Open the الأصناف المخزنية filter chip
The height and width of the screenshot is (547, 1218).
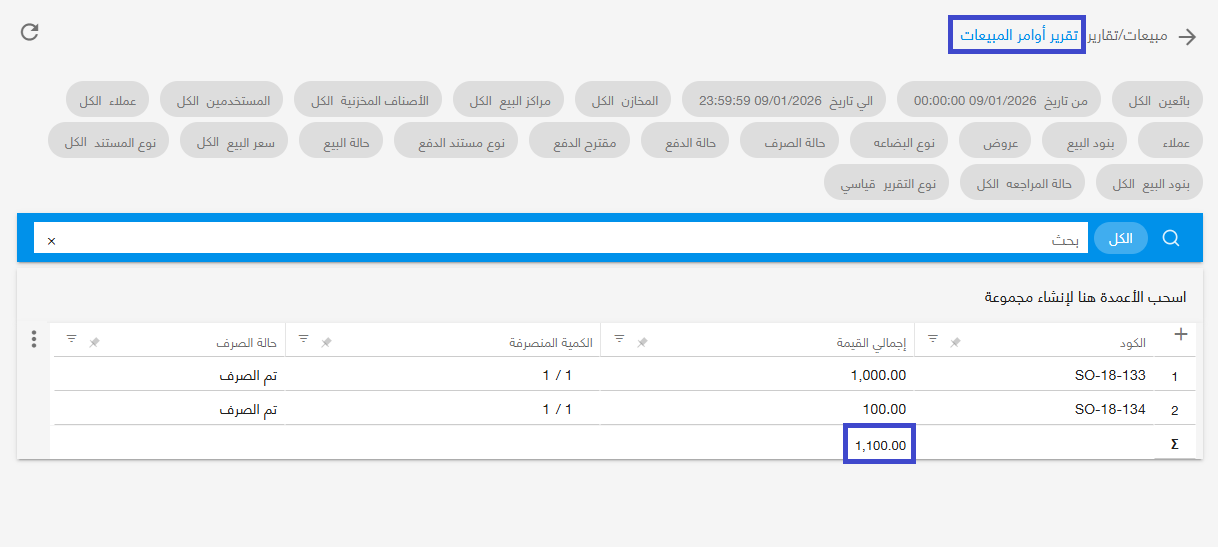[369, 101]
